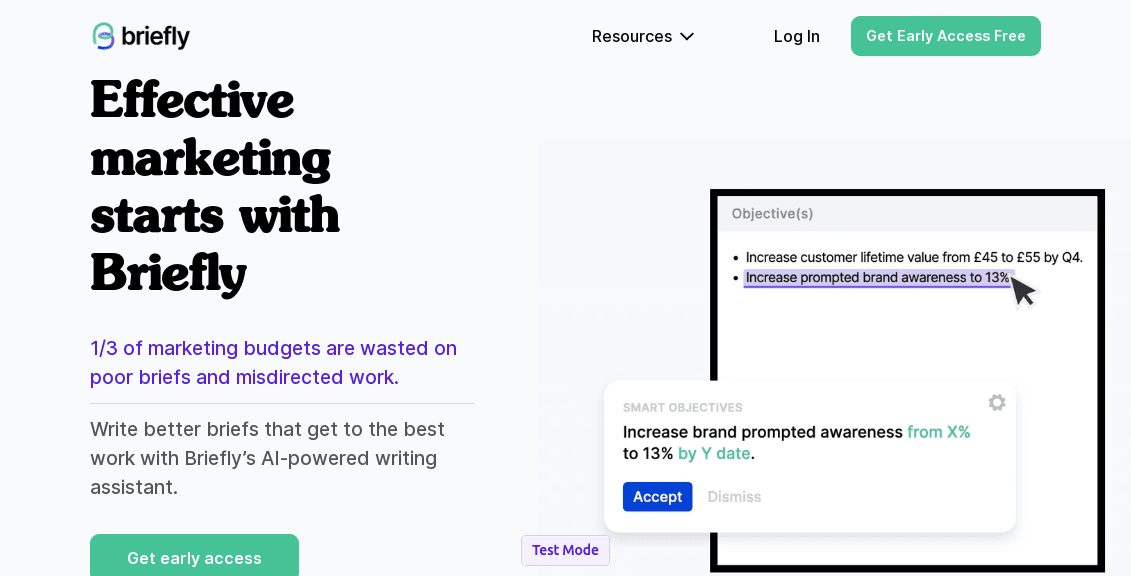Accept the smart objective suggestion
The height and width of the screenshot is (576, 1131).
[x=657, y=497]
